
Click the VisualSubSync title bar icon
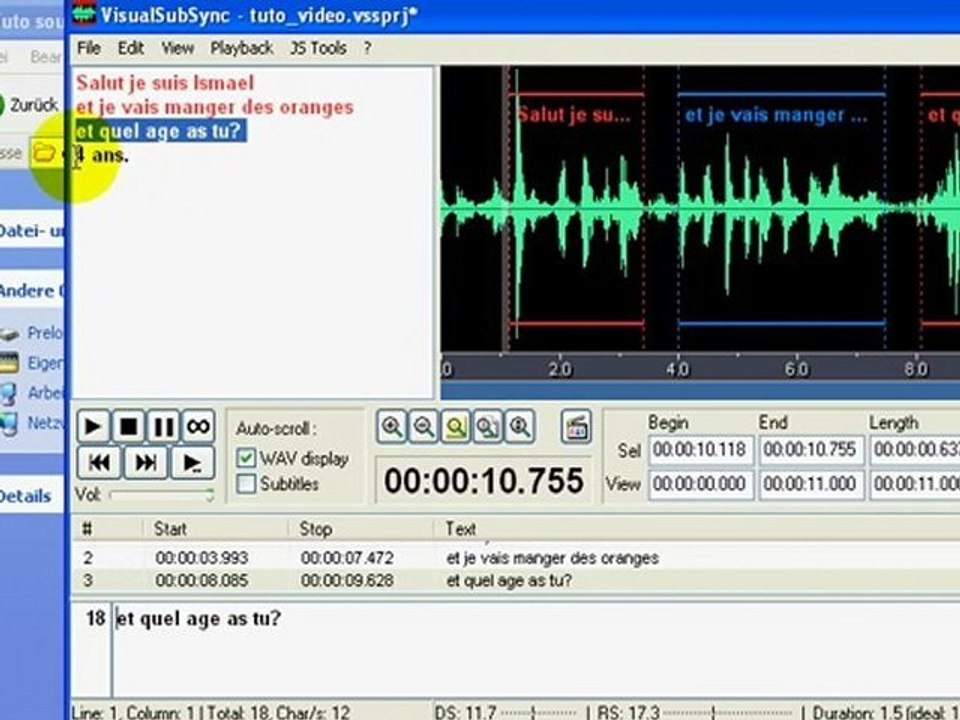pos(84,14)
